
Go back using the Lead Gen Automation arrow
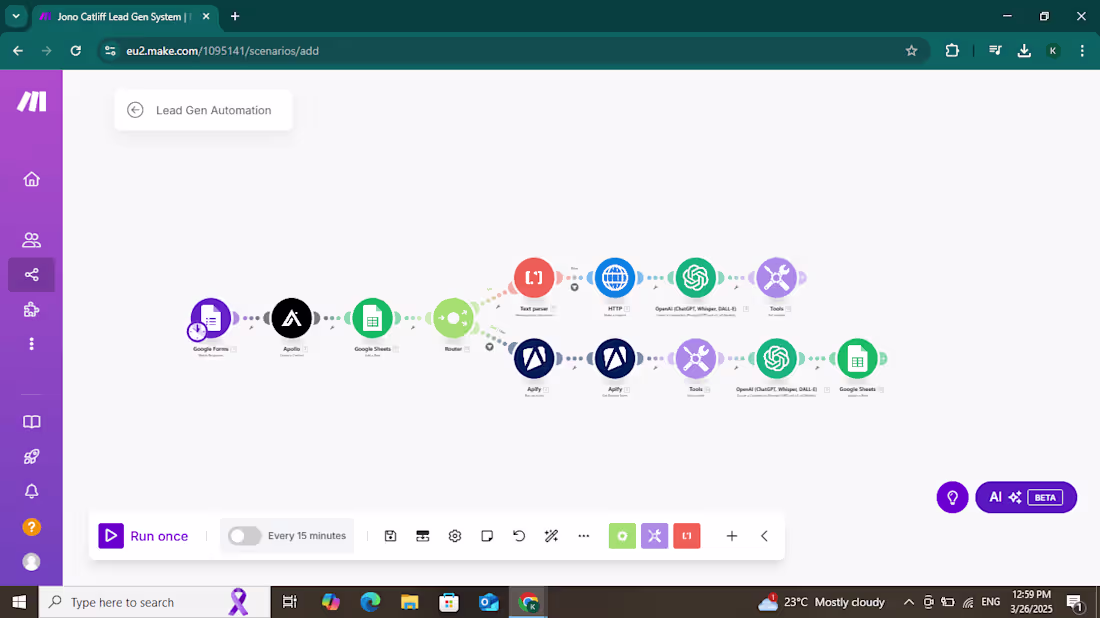coord(135,110)
